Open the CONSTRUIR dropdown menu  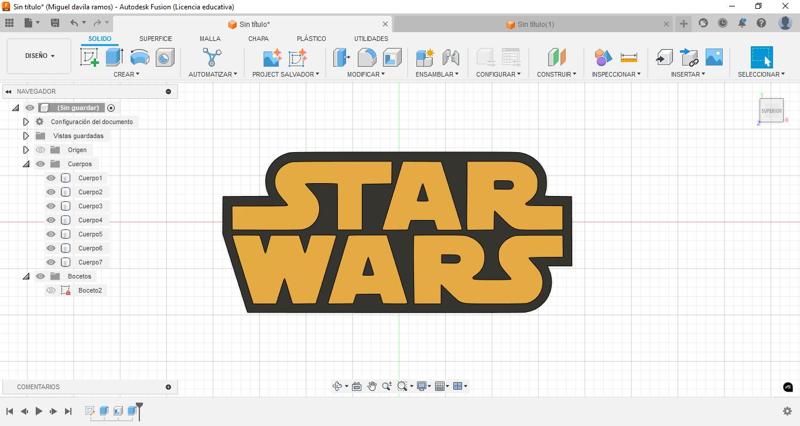point(556,74)
